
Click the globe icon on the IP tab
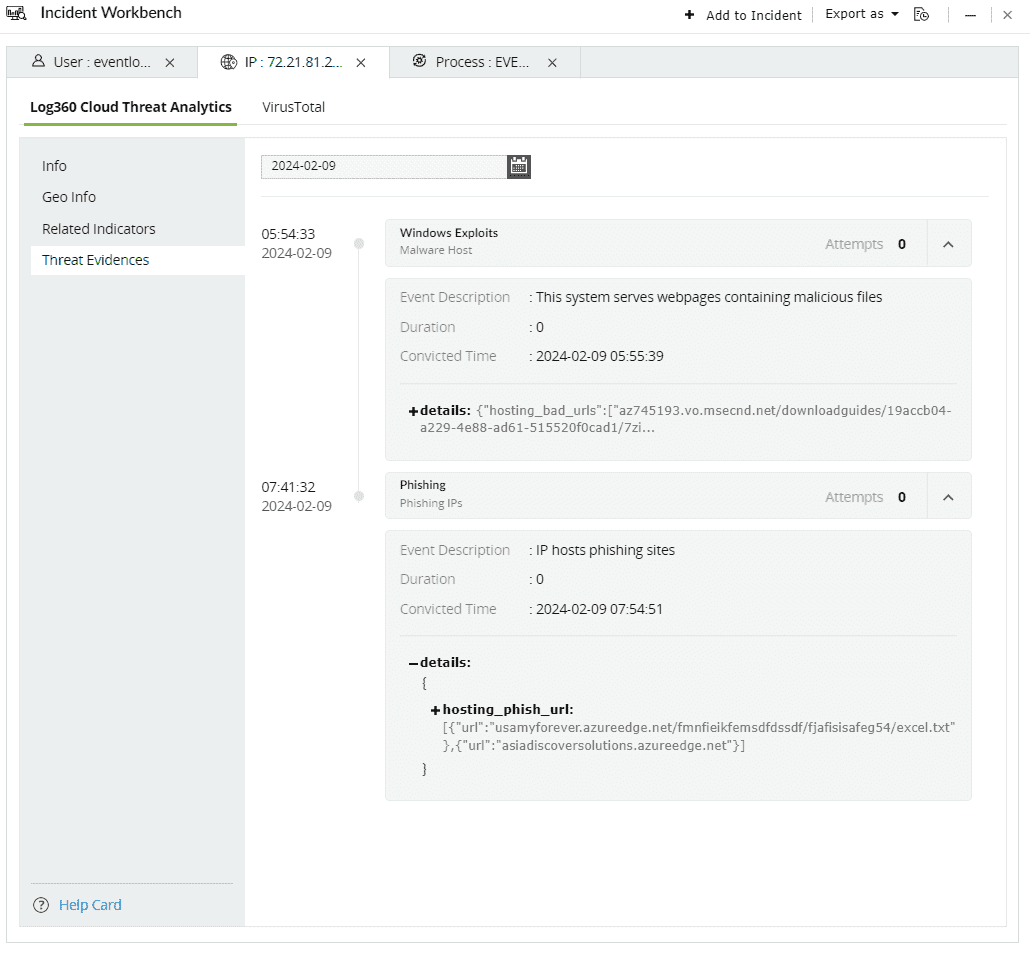pos(228,61)
